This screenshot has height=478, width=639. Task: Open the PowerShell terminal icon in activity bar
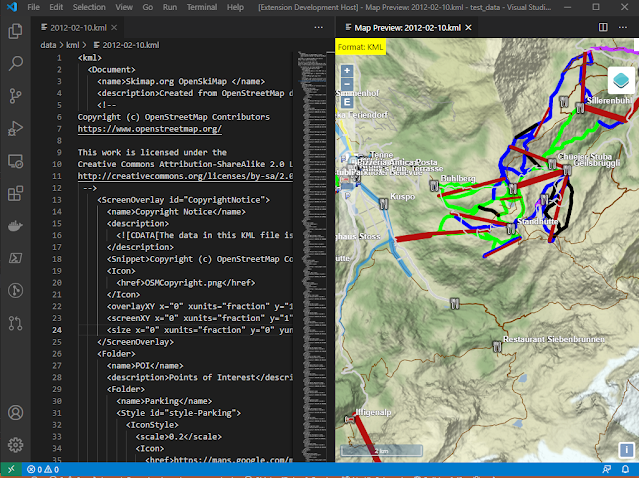point(15,258)
